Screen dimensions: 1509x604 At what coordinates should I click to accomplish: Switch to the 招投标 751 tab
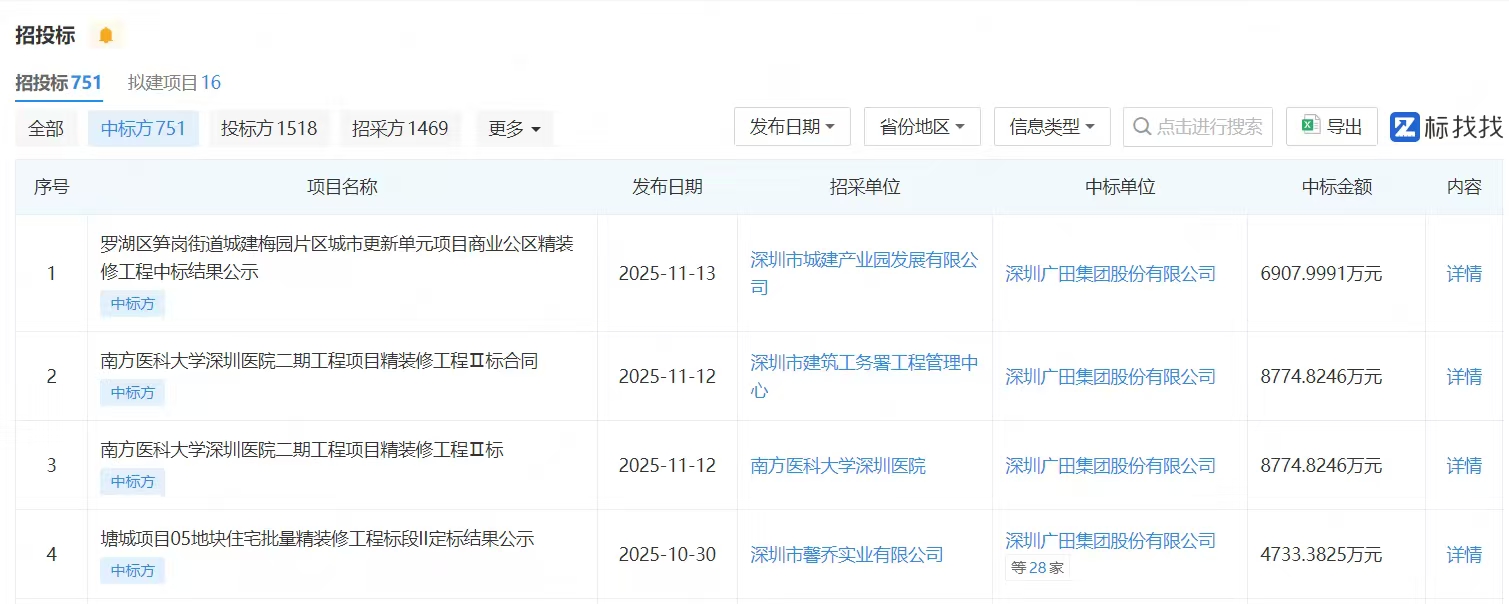coord(58,82)
